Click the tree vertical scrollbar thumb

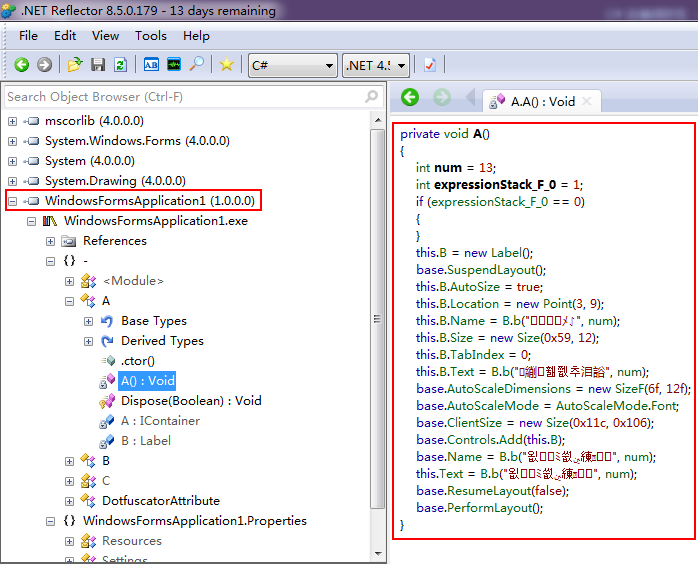pos(378,319)
